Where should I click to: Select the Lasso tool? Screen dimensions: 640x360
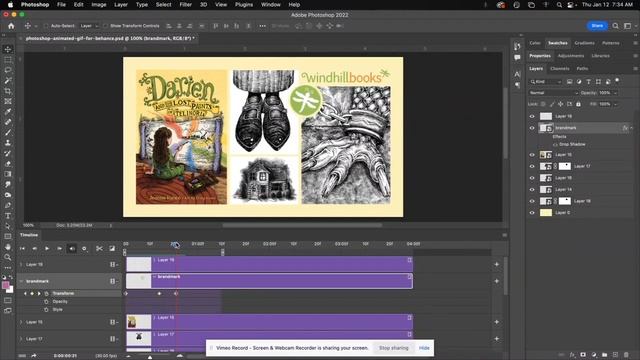[x=8, y=70]
